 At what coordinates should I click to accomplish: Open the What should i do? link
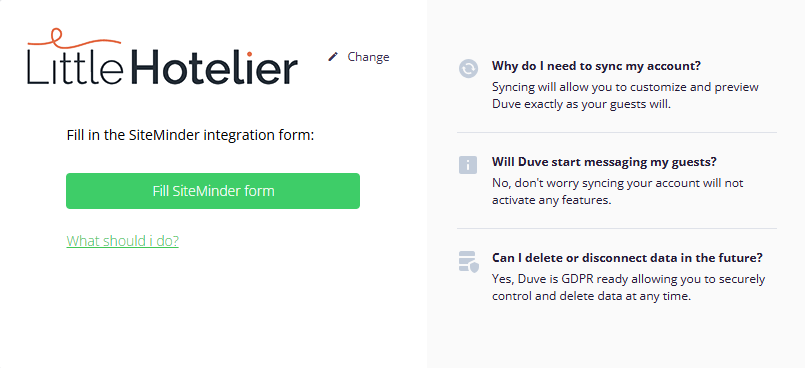click(123, 241)
